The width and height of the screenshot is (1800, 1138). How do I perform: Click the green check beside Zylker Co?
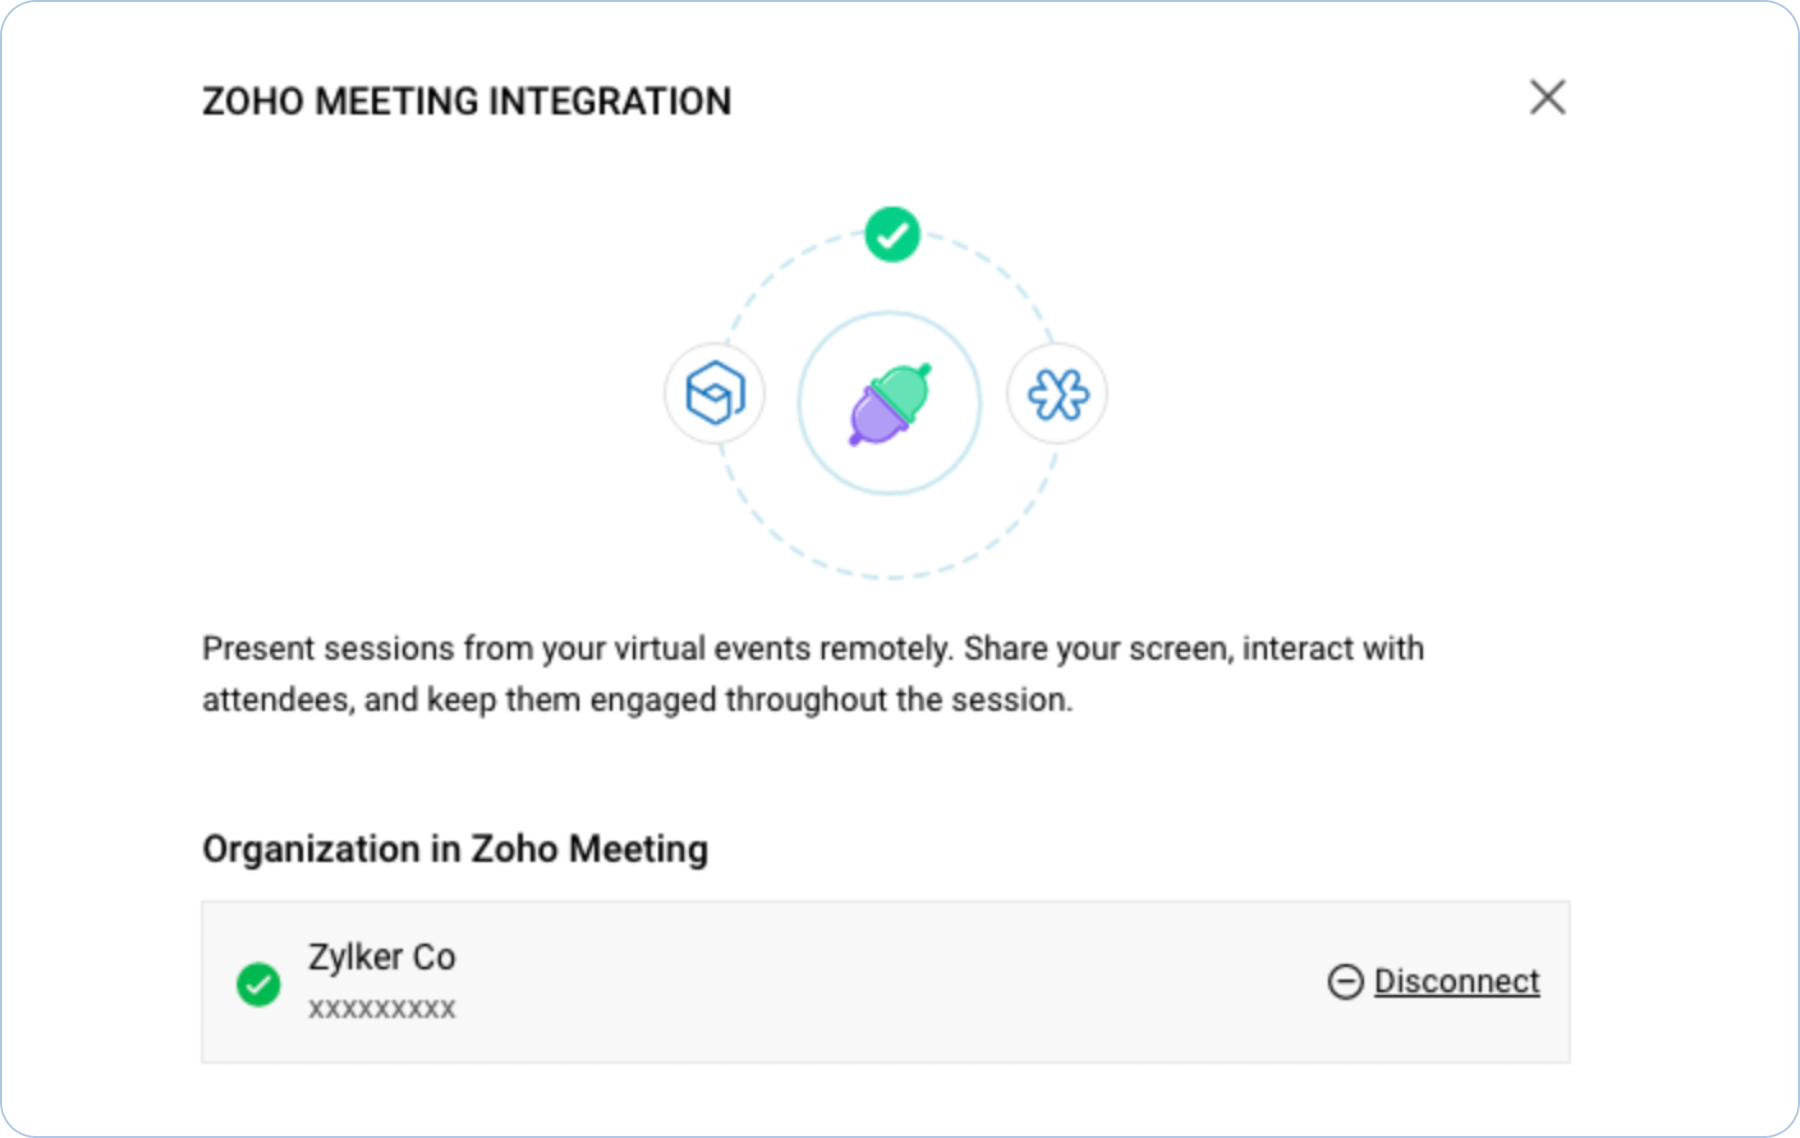258,984
